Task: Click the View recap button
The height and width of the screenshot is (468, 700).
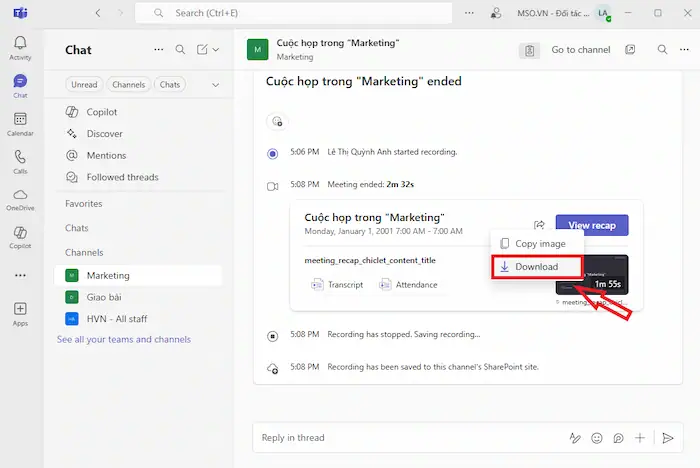Action: tap(591, 225)
